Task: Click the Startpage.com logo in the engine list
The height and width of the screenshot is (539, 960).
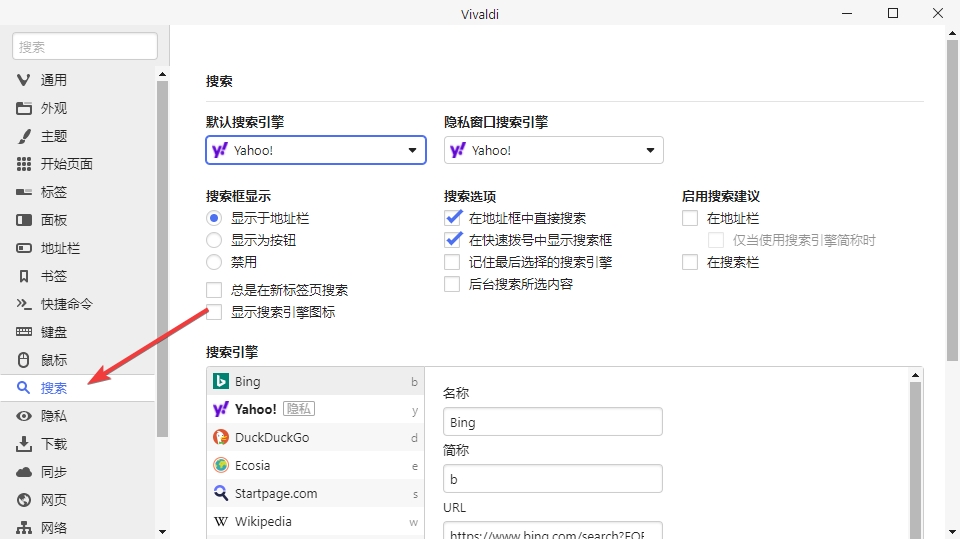Action: coord(220,493)
